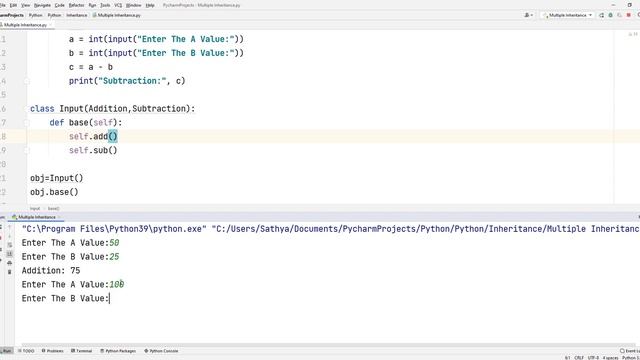The width and height of the screenshot is (640, 360).
Task: Click the 'Addition: 75' output line
Action: (x=51, y=271)
